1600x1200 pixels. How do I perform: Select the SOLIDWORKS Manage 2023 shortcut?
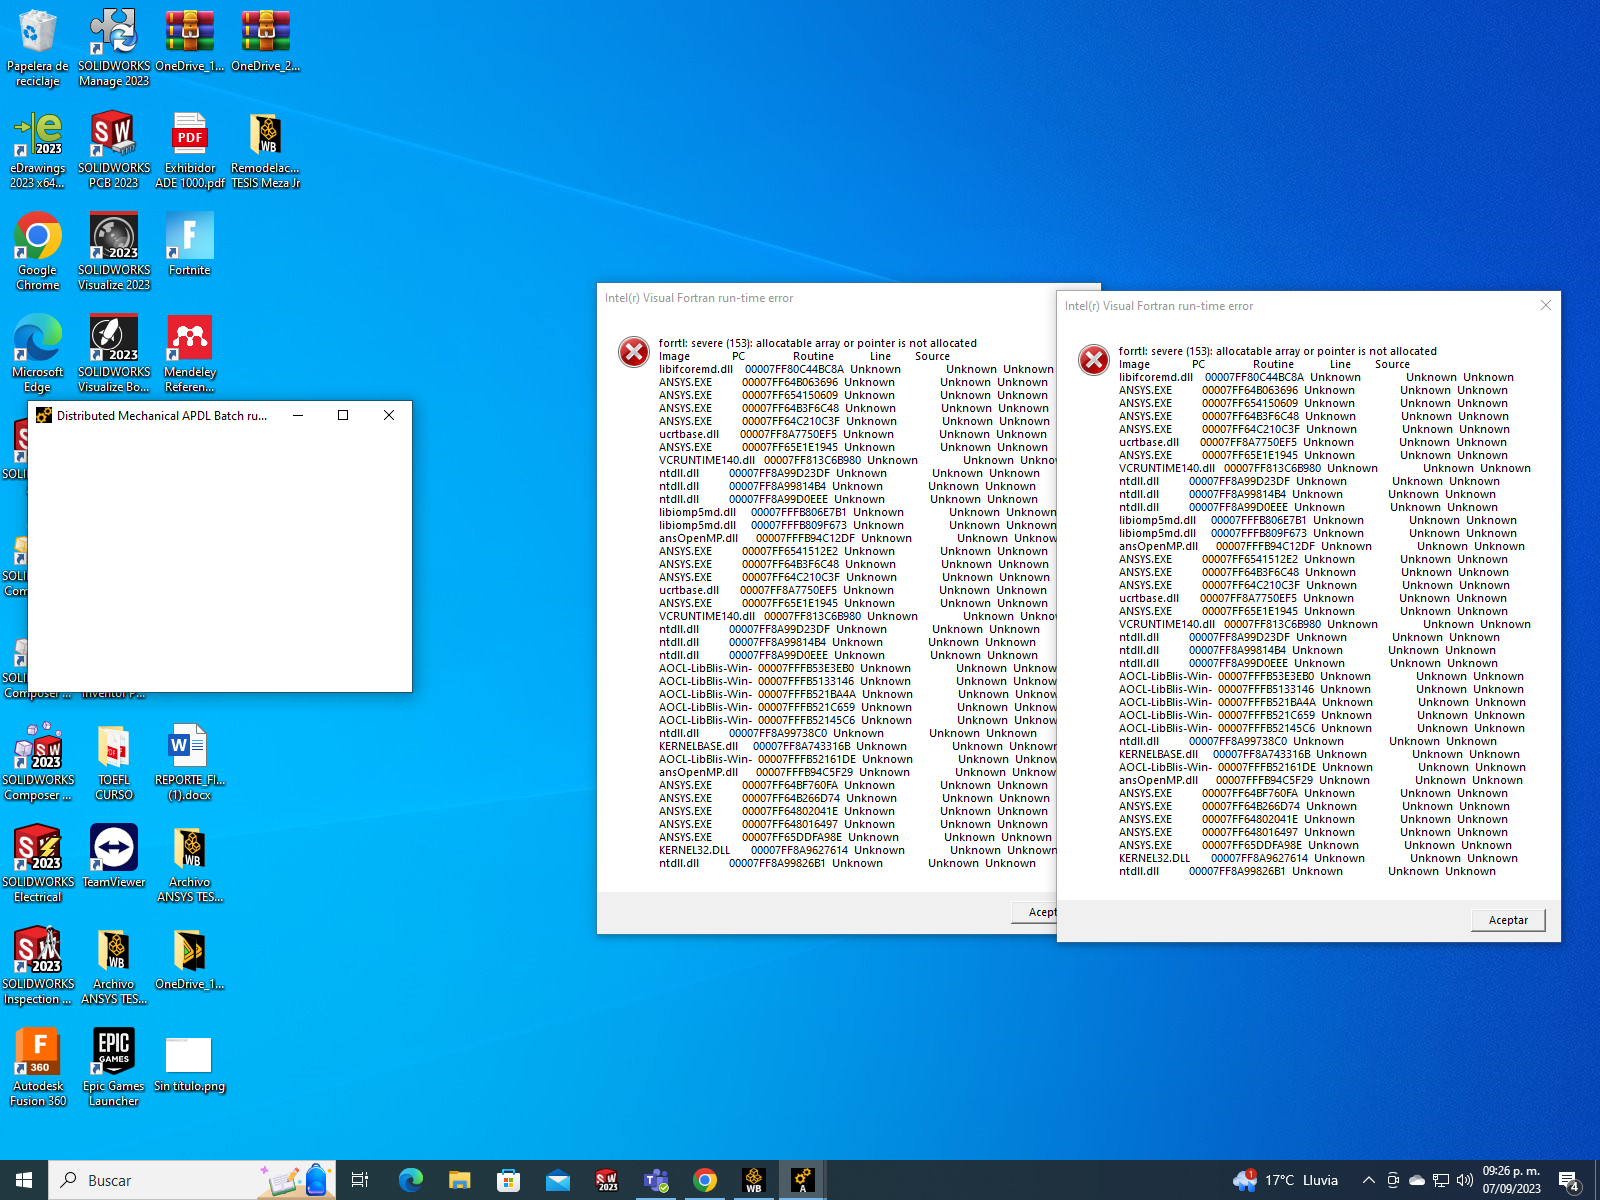pyautogui.click(x=114, y=46)
